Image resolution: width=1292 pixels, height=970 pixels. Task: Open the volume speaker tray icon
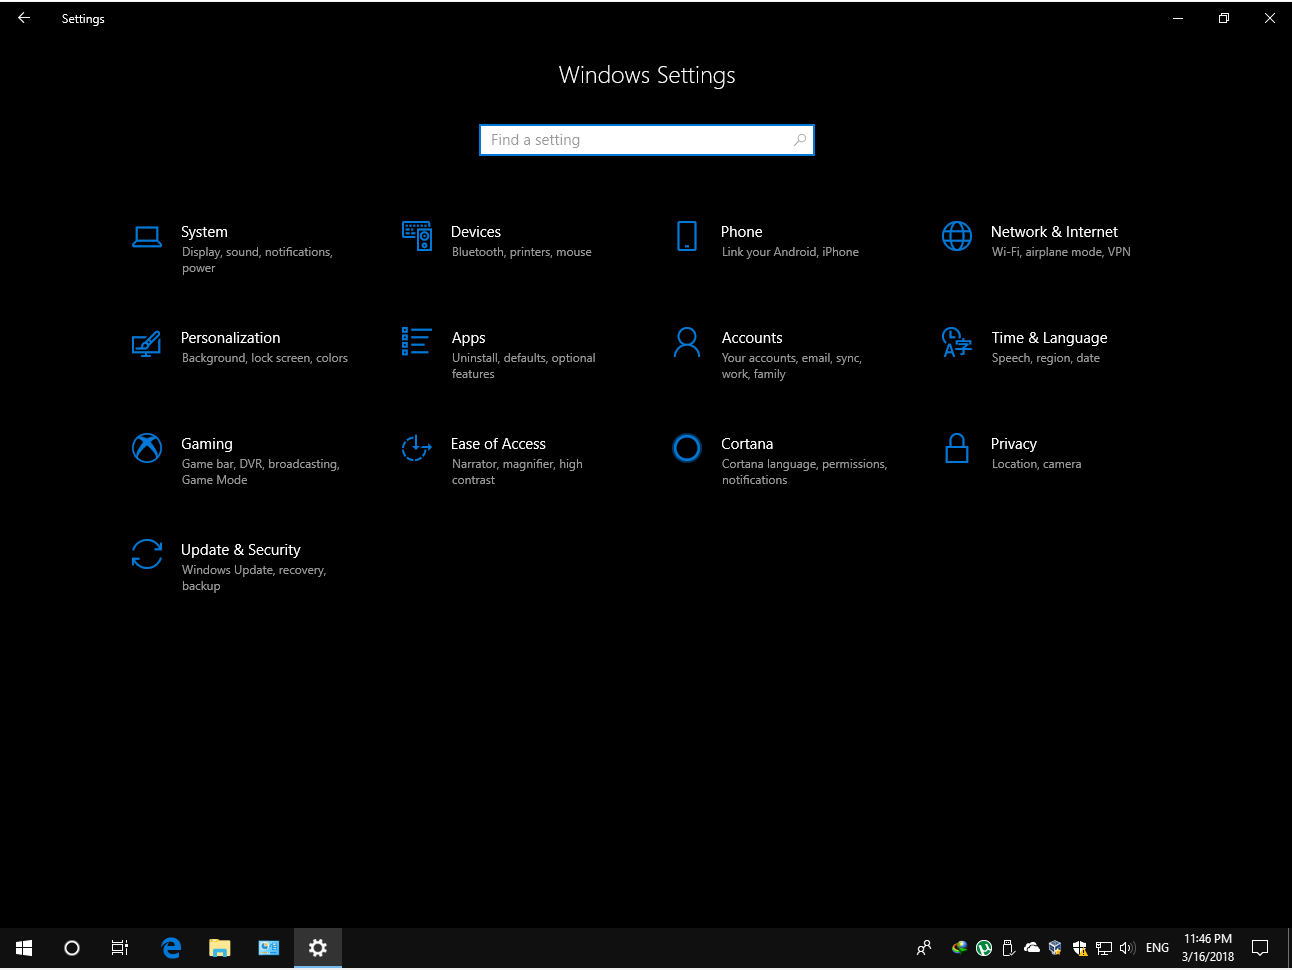(x=1127, y=948)
